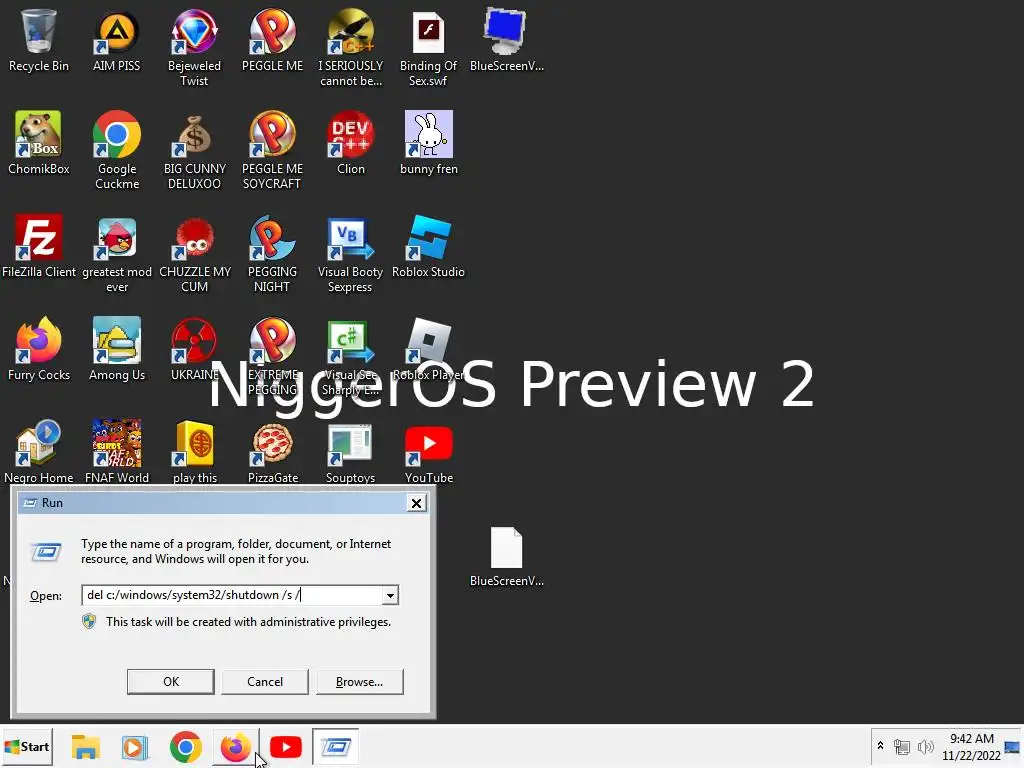Viewport: 1024px width, 768px height.
Task: Select the ChomikBox shortcut icon
Action: pos(39,143)
